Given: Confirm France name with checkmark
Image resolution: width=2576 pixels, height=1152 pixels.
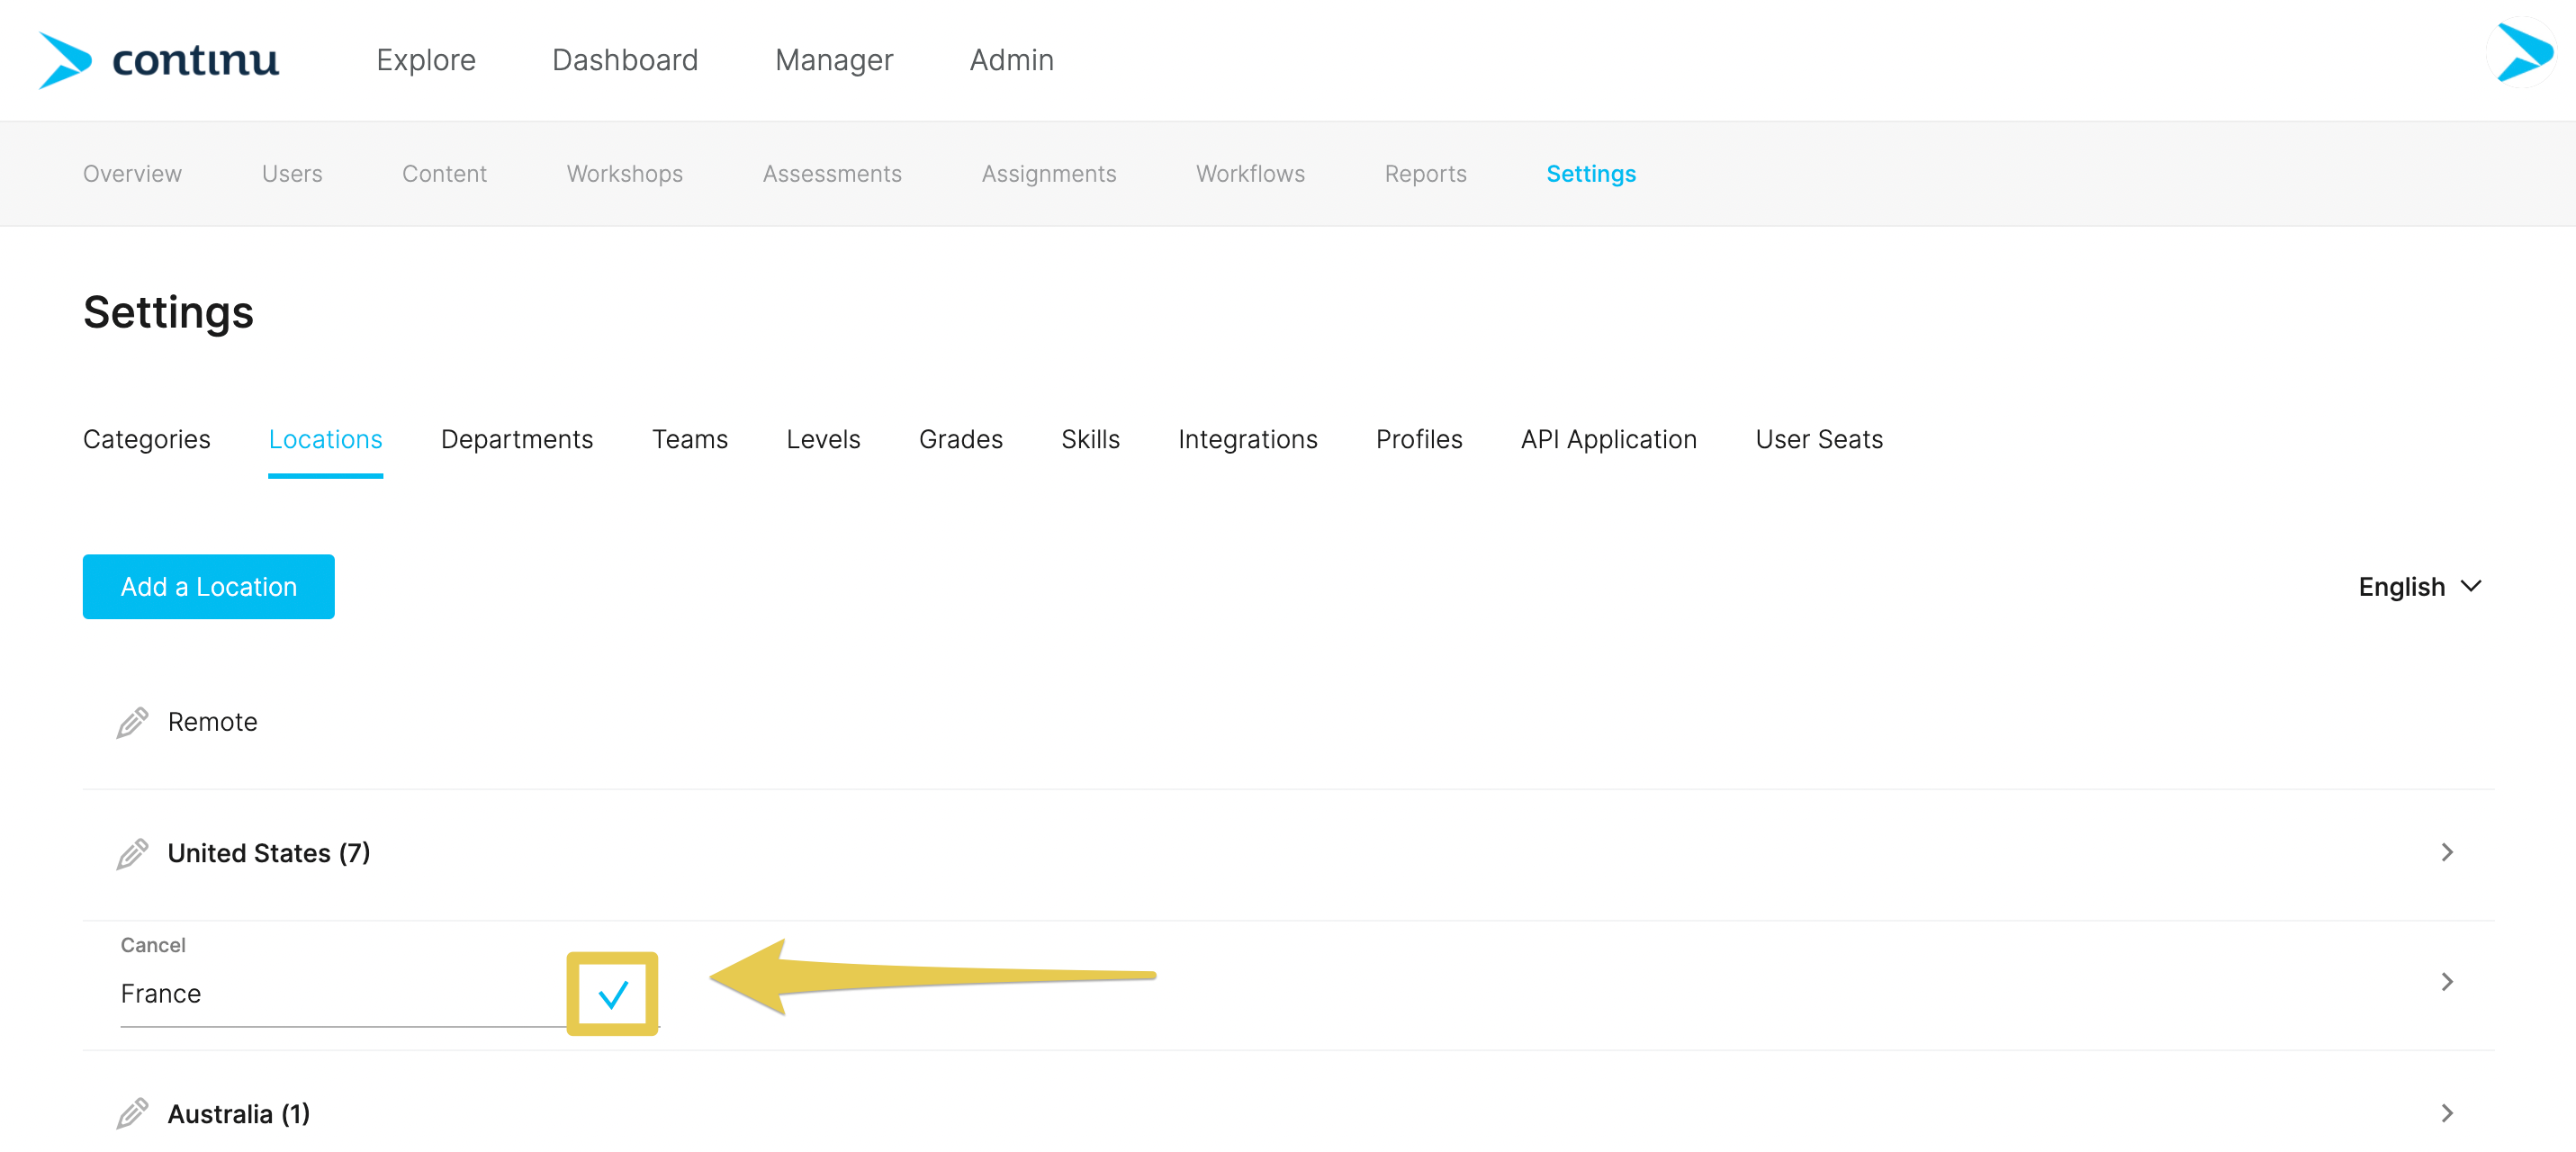Looking at the screenshot, I should coord(612,994).
